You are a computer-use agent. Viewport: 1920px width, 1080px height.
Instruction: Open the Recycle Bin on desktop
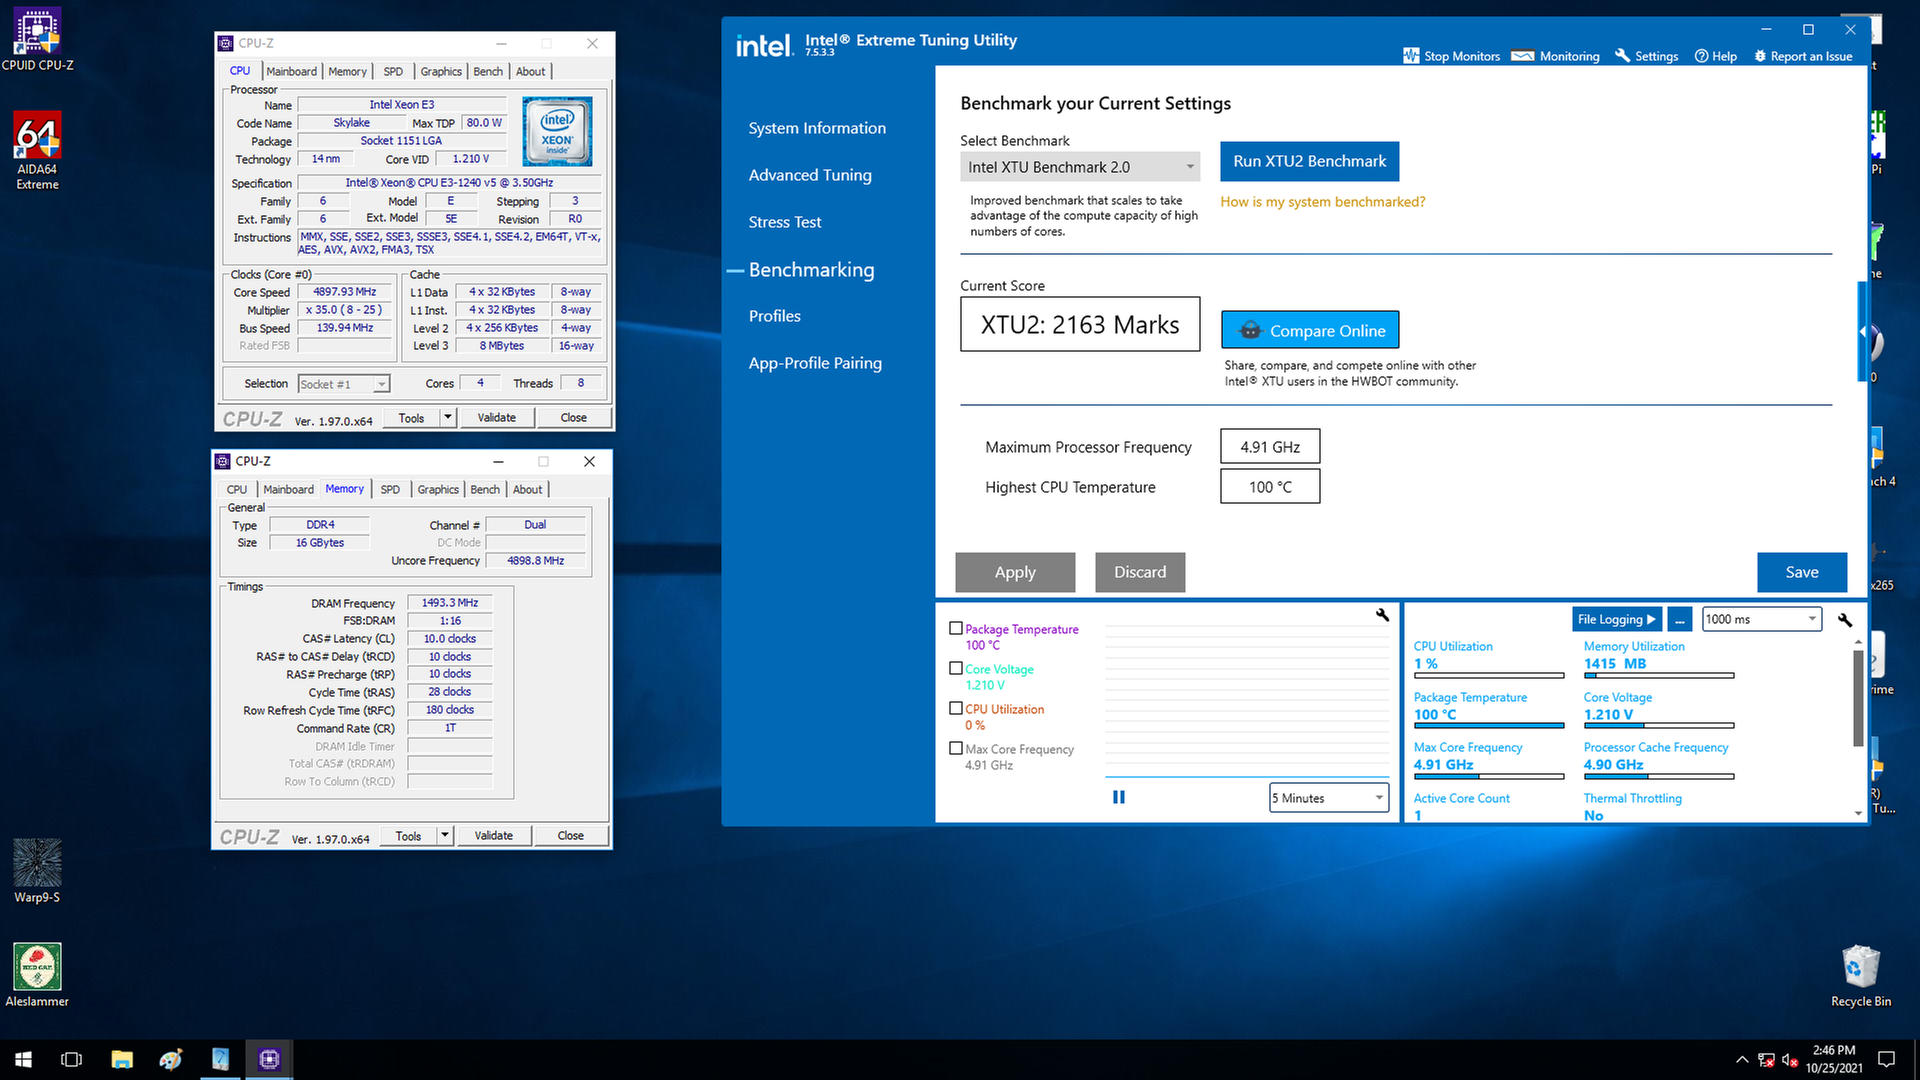[x=1860, y=975]
